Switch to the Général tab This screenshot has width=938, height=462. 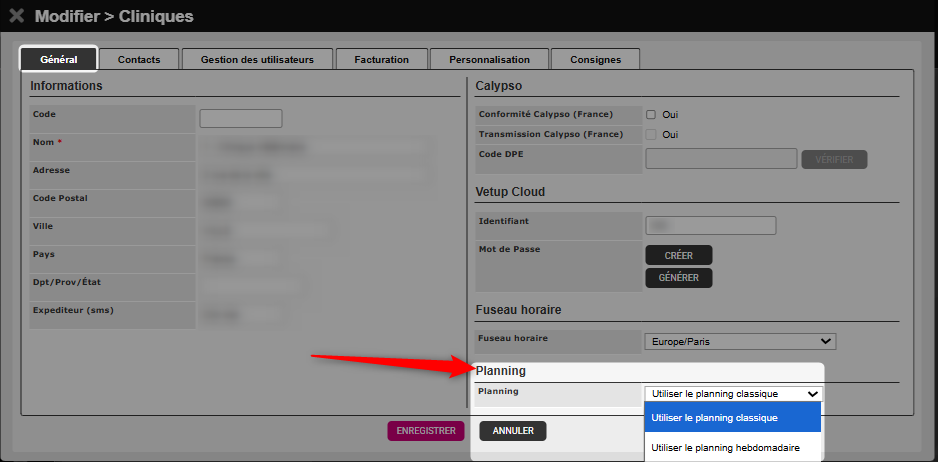pyautogui.click(x=59, y=59)
